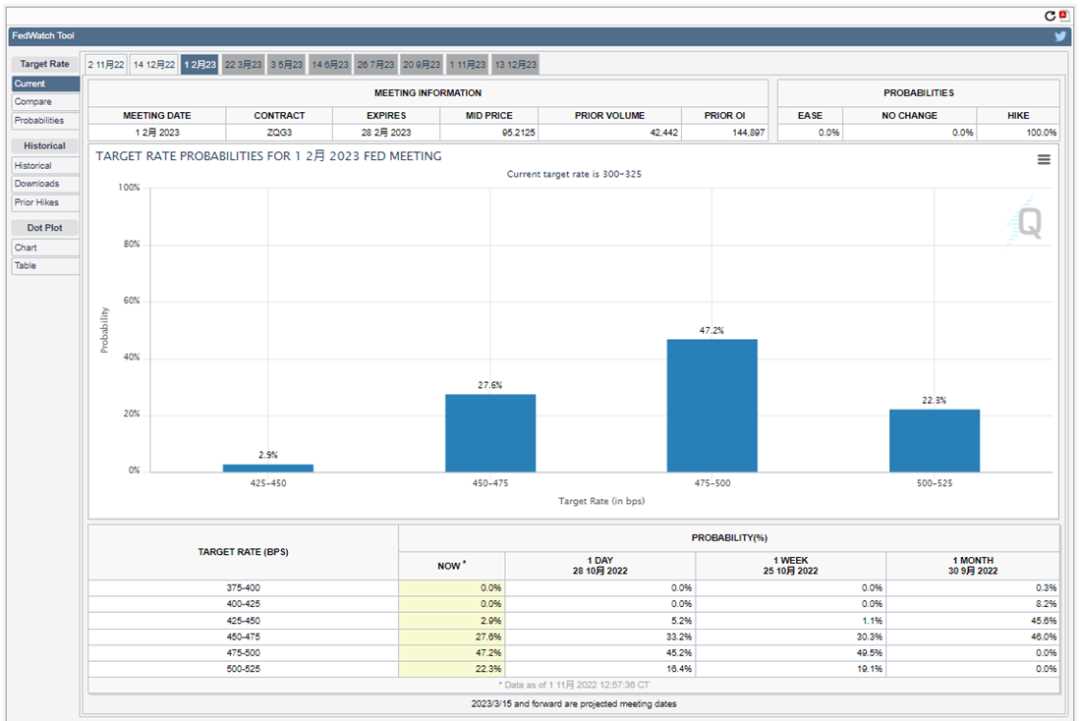Click the Twitter bird icon

point(1060,36)
